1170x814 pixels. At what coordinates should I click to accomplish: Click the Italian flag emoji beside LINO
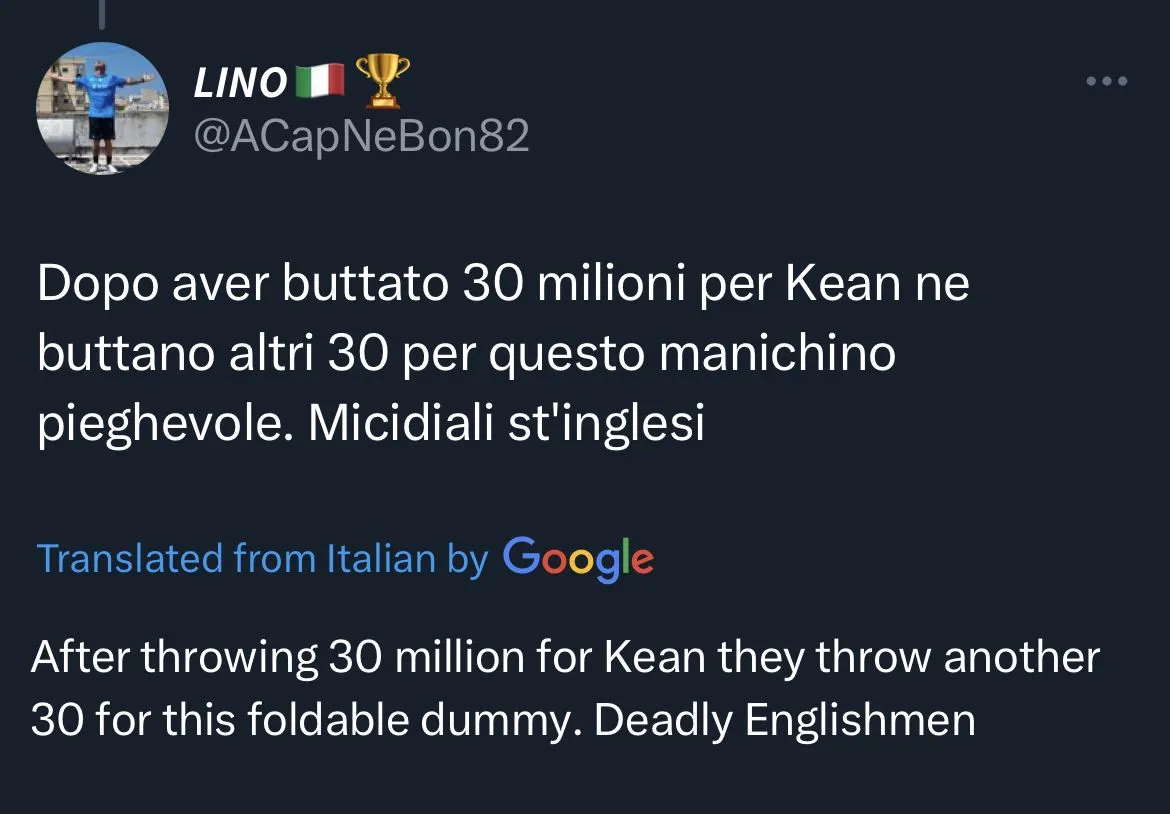320,80
